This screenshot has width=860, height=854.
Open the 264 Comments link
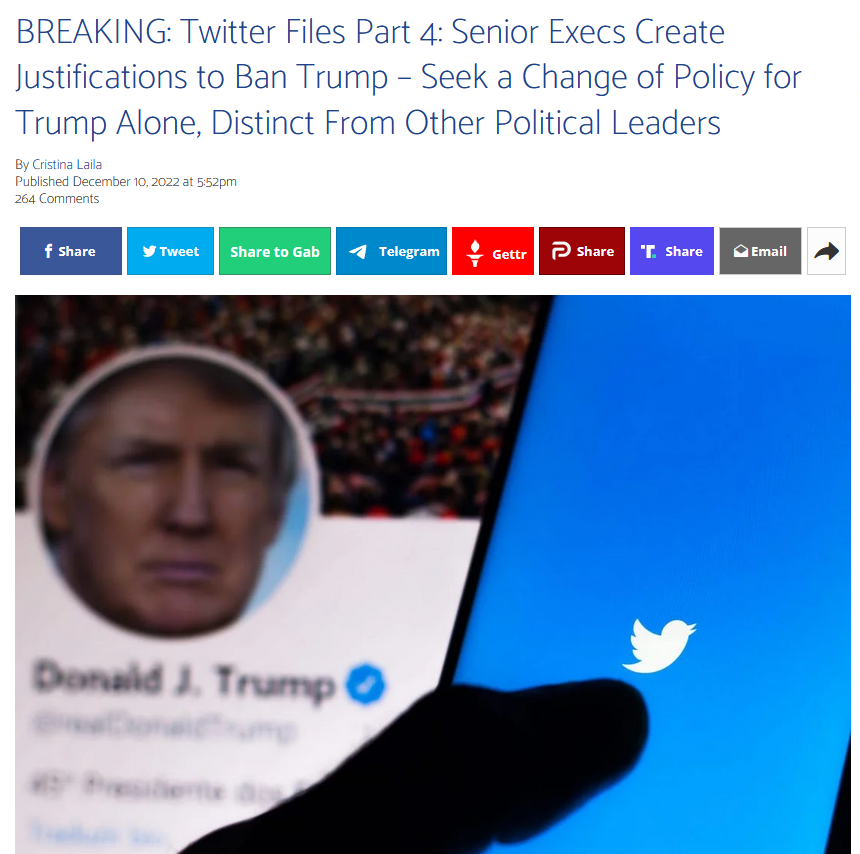57,199
